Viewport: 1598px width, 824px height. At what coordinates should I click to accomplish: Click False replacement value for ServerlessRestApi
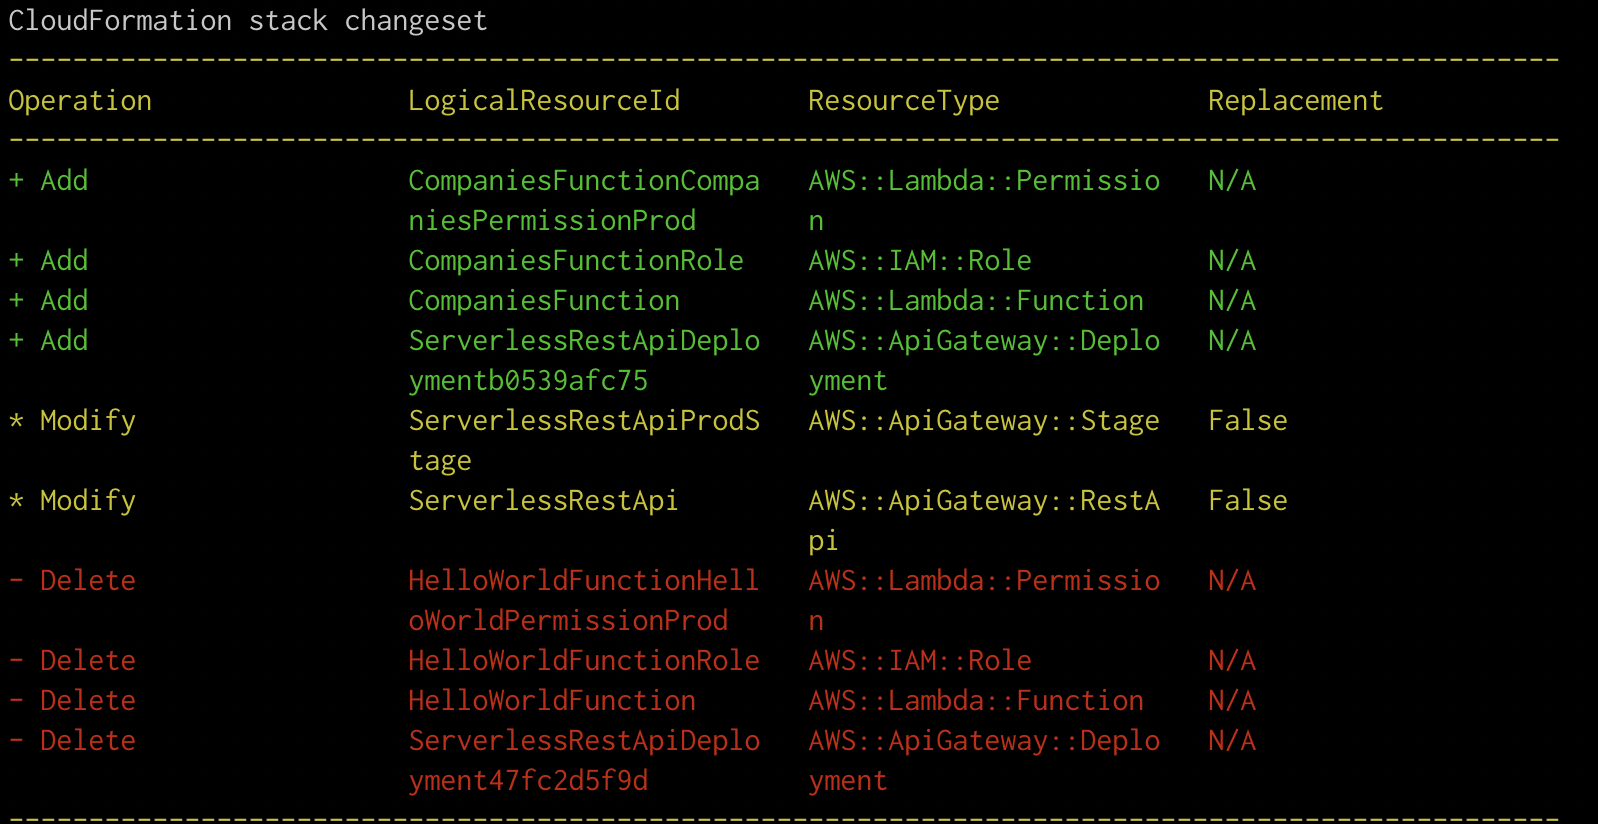(1248, 501)
